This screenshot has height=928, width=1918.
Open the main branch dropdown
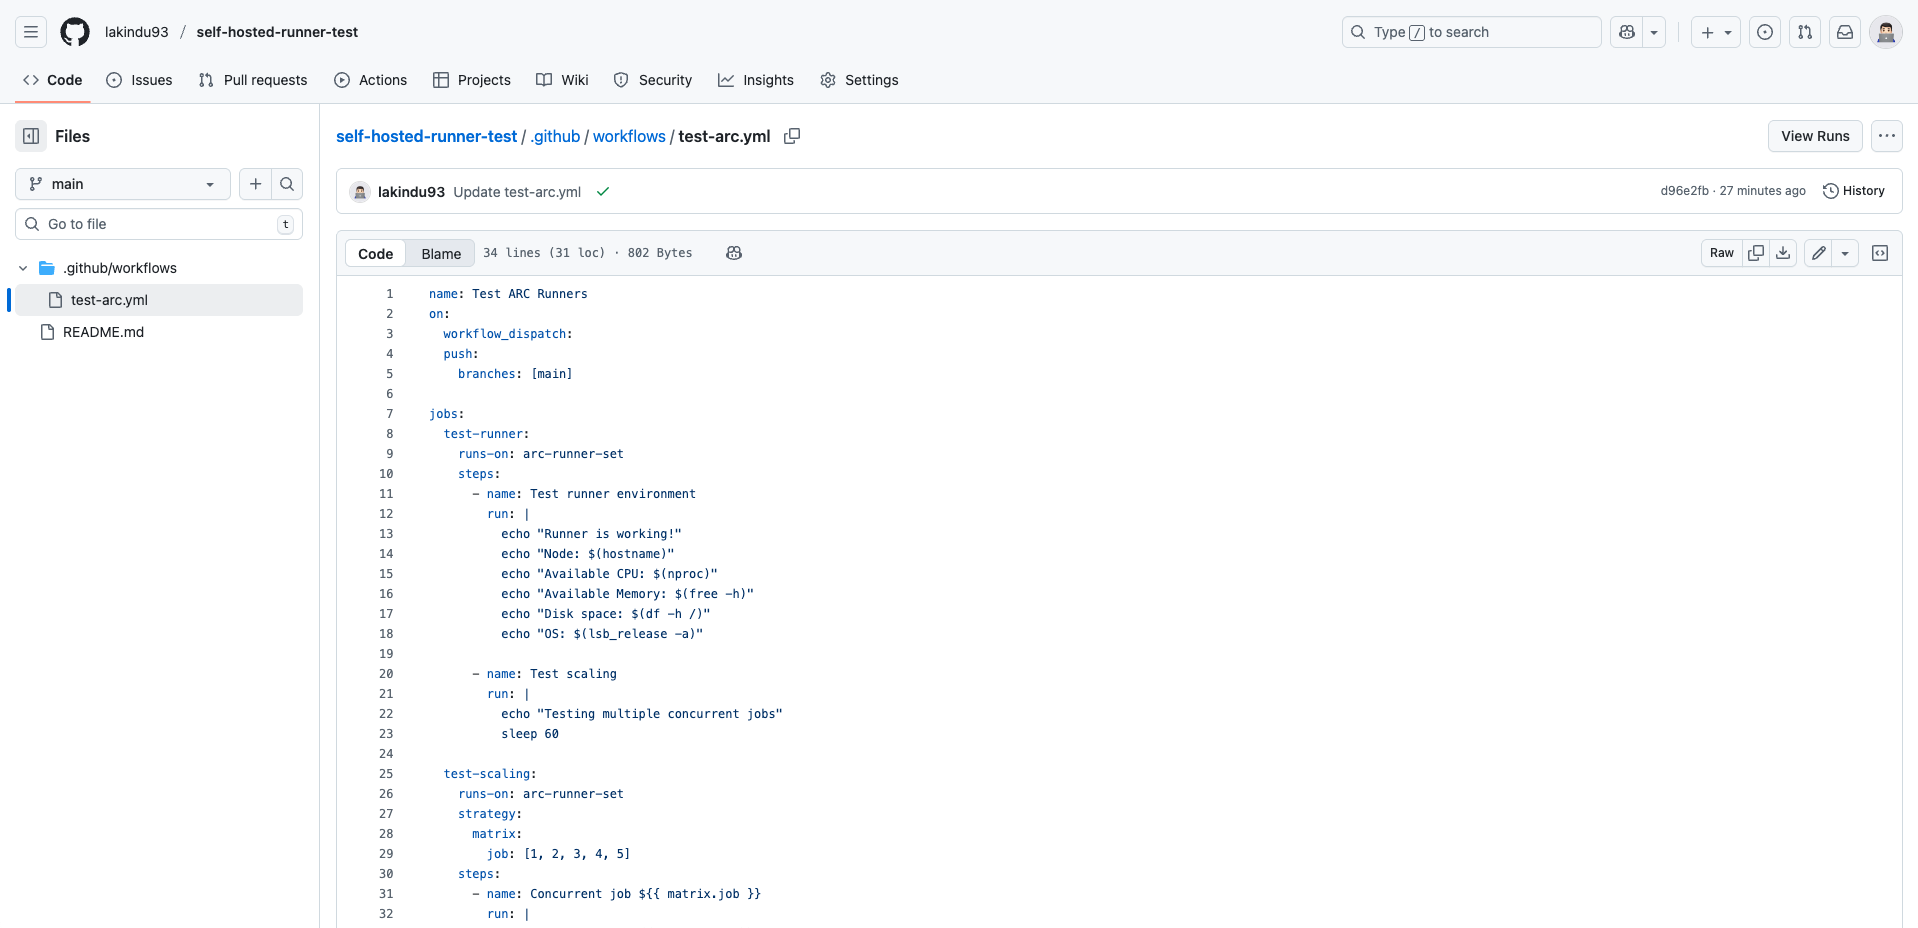(x=122, y=184)
